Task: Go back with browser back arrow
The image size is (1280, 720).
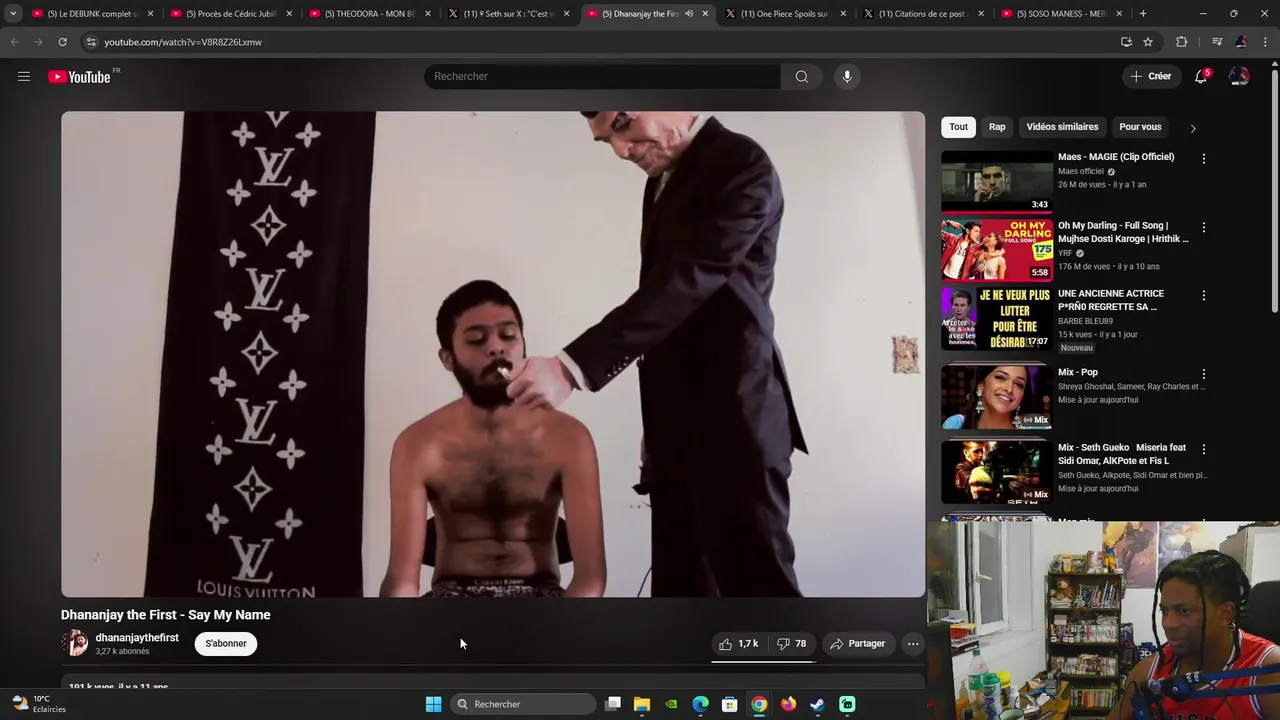Action: [x=14, y=42]
